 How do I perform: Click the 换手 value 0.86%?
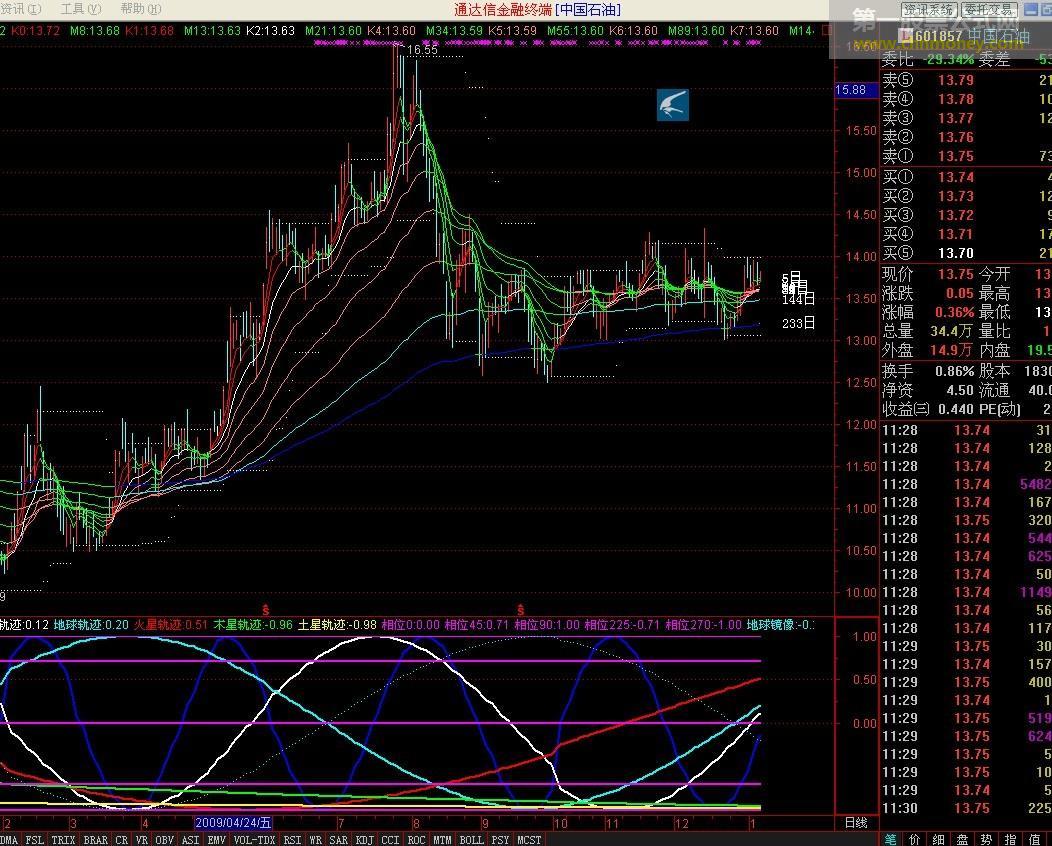pos(954,371)
